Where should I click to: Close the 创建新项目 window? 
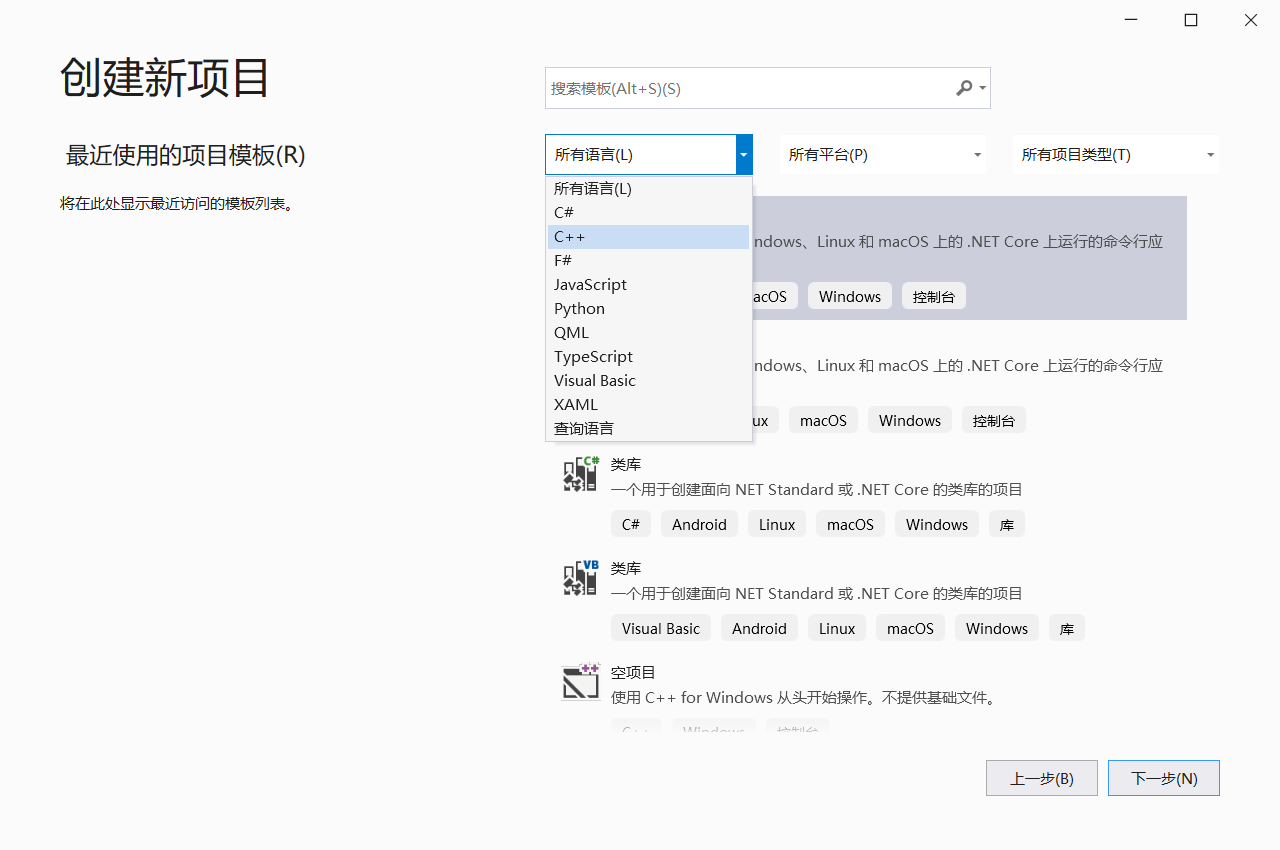[x=1251, y=20]
